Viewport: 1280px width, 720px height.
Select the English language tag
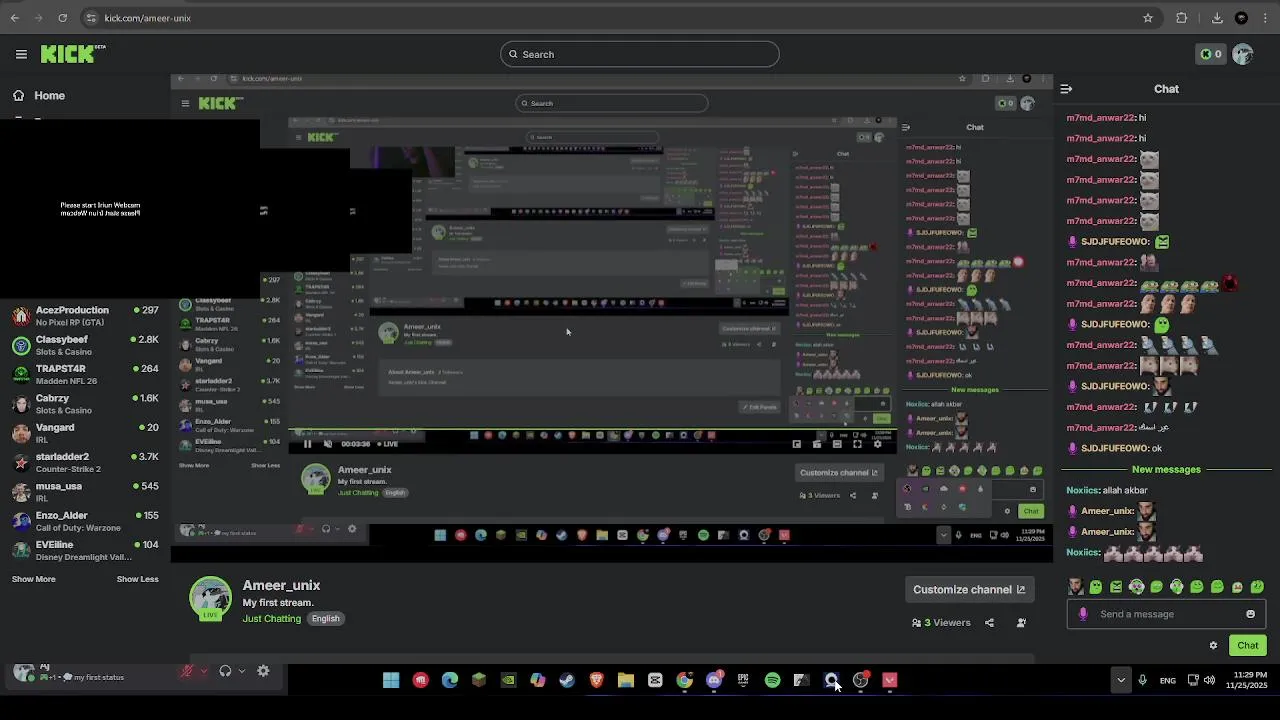click(x=325, y=619)
